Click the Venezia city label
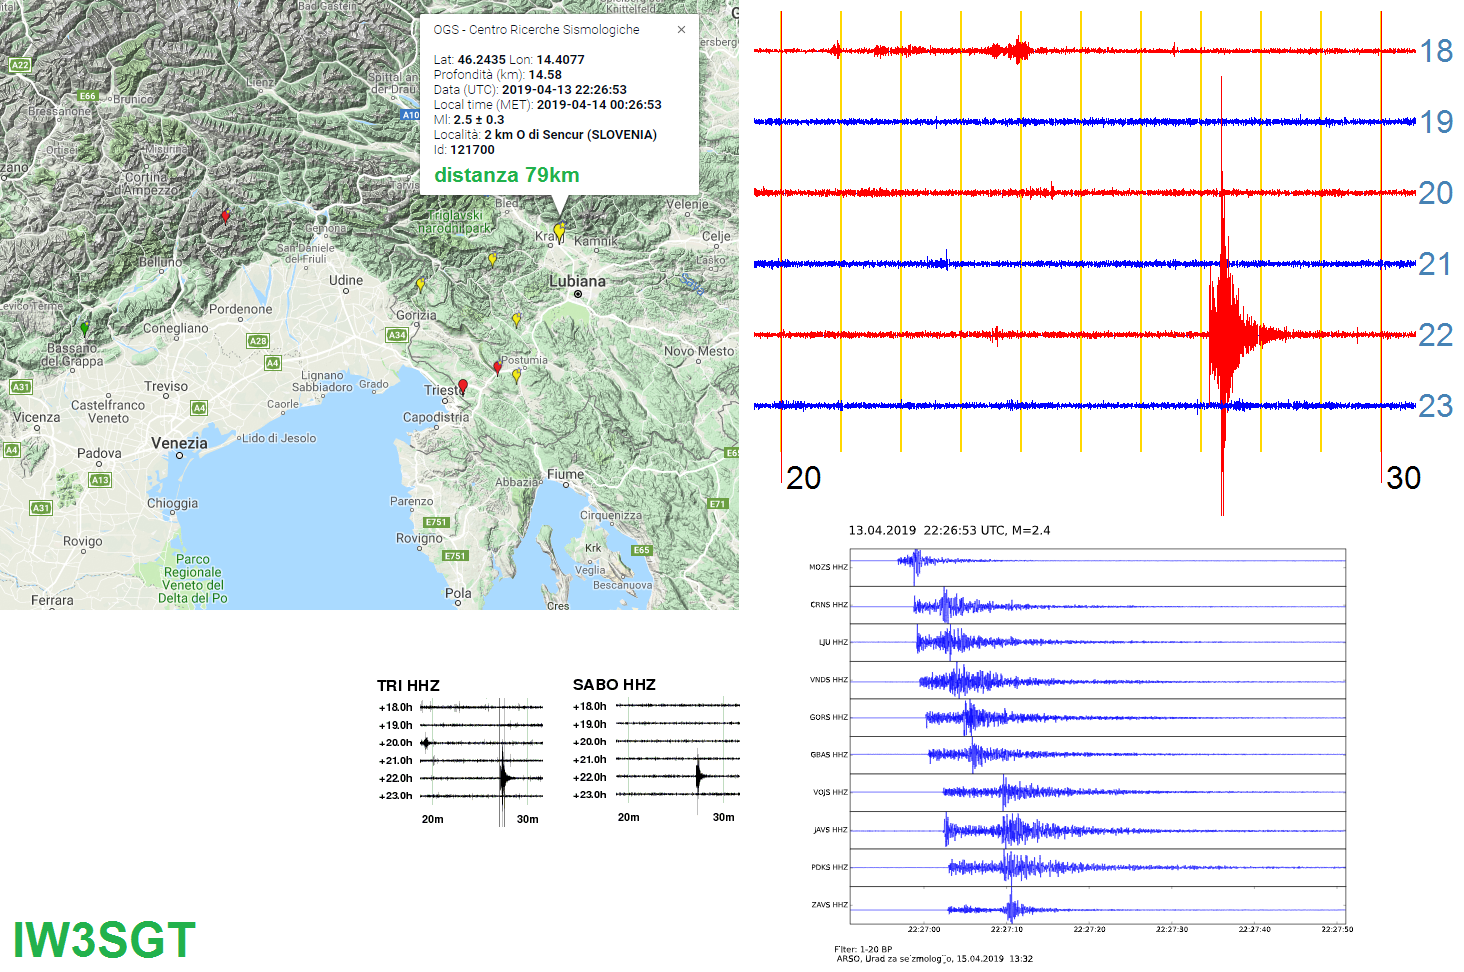This screenshot has height=972, width=1464. [179, 443]
